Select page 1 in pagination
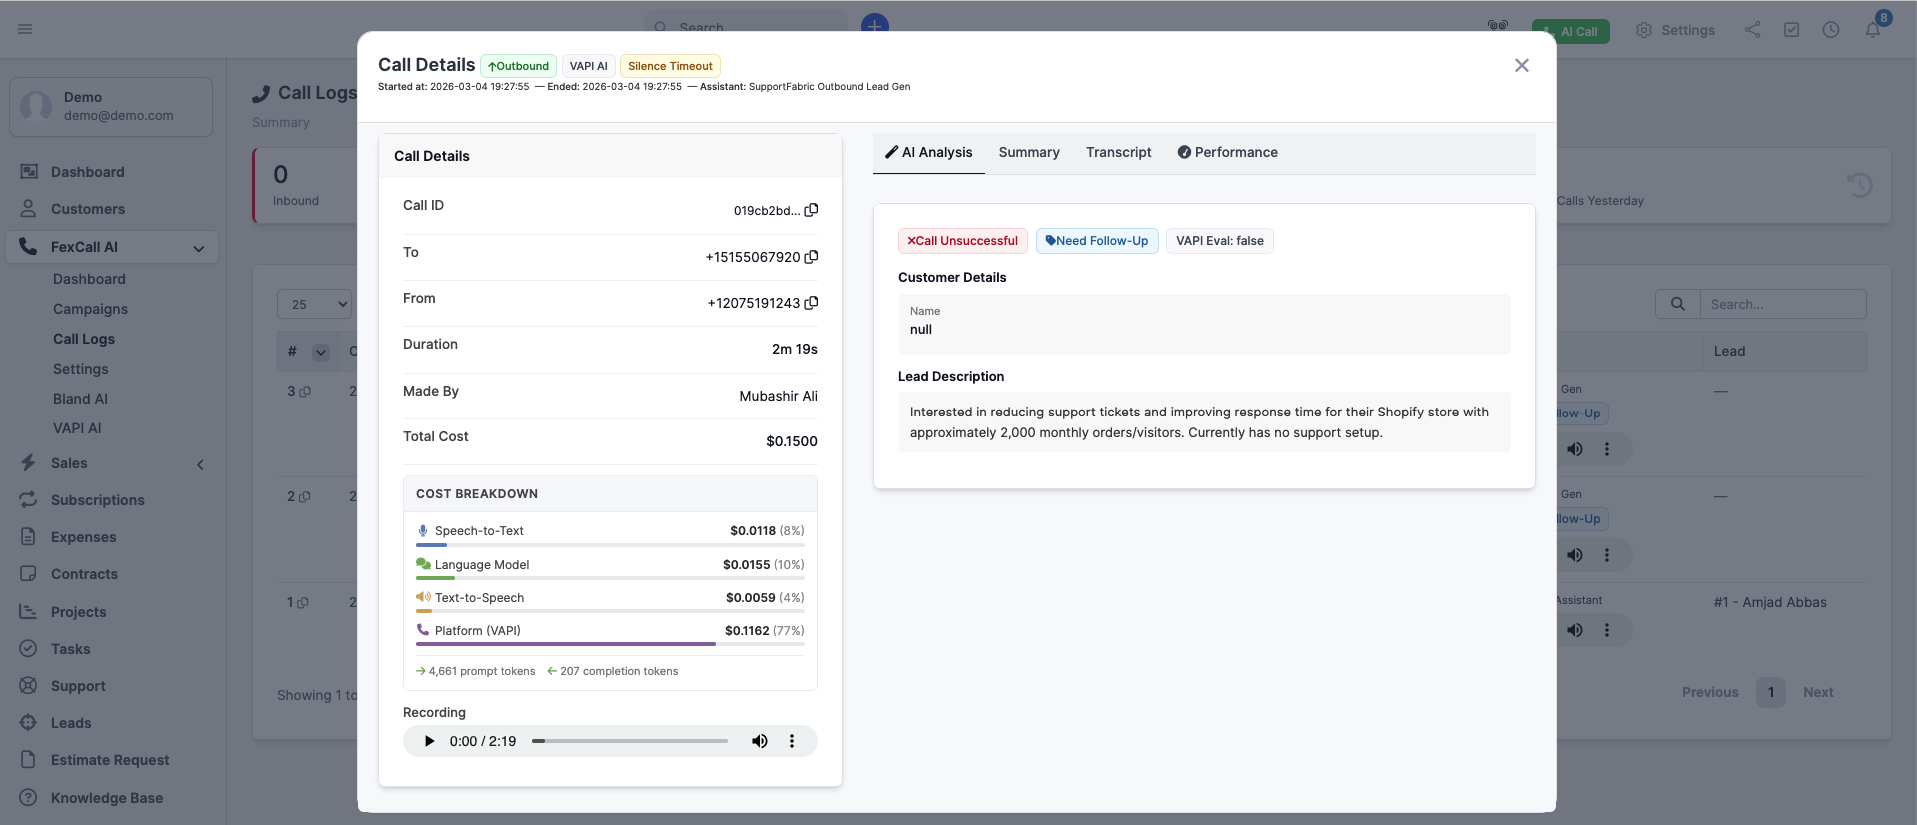 tap(1771, 692)
